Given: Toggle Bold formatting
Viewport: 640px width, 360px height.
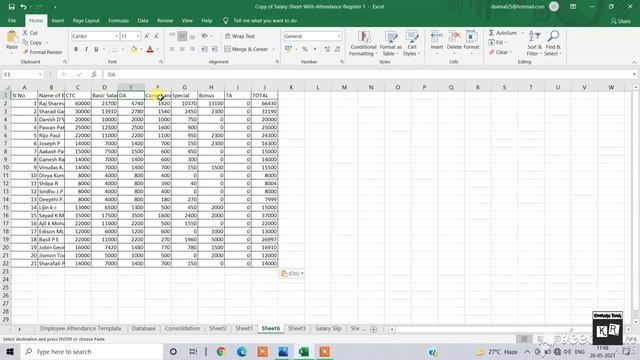Looking at the screenshot, I should pyautogui.click(x=76, y=49).
